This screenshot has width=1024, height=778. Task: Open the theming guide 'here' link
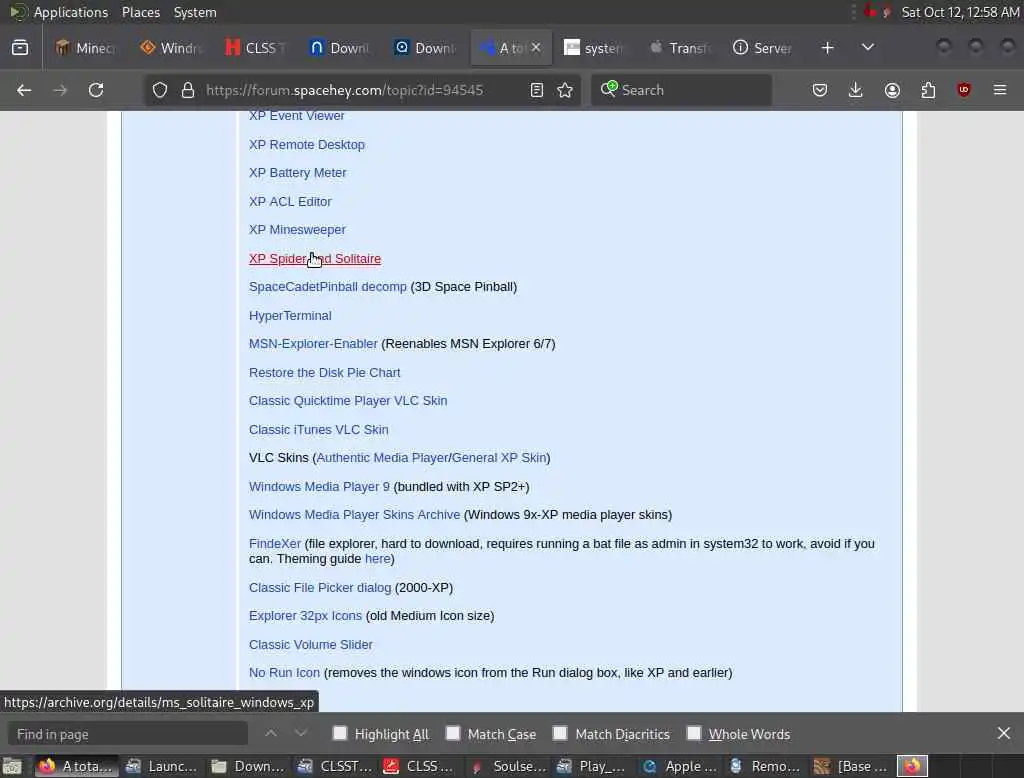377,559
